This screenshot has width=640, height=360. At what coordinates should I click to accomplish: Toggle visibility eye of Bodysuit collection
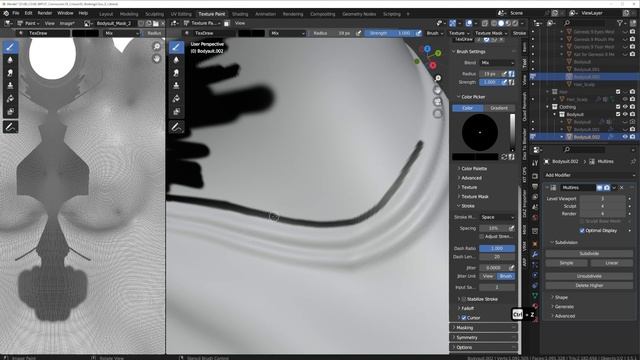click(x=625, y=114)
